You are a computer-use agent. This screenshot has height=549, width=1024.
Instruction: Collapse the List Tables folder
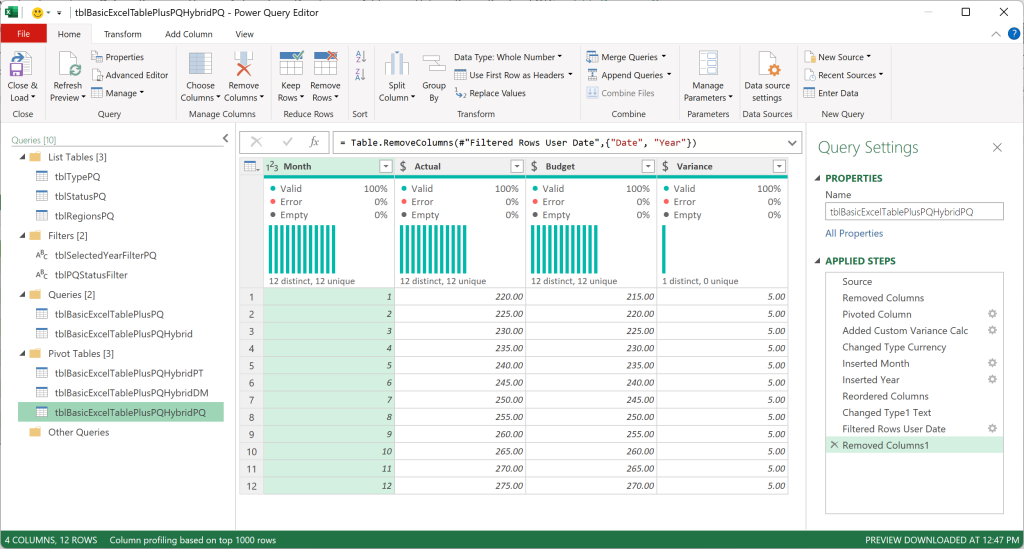coord(23,157)
